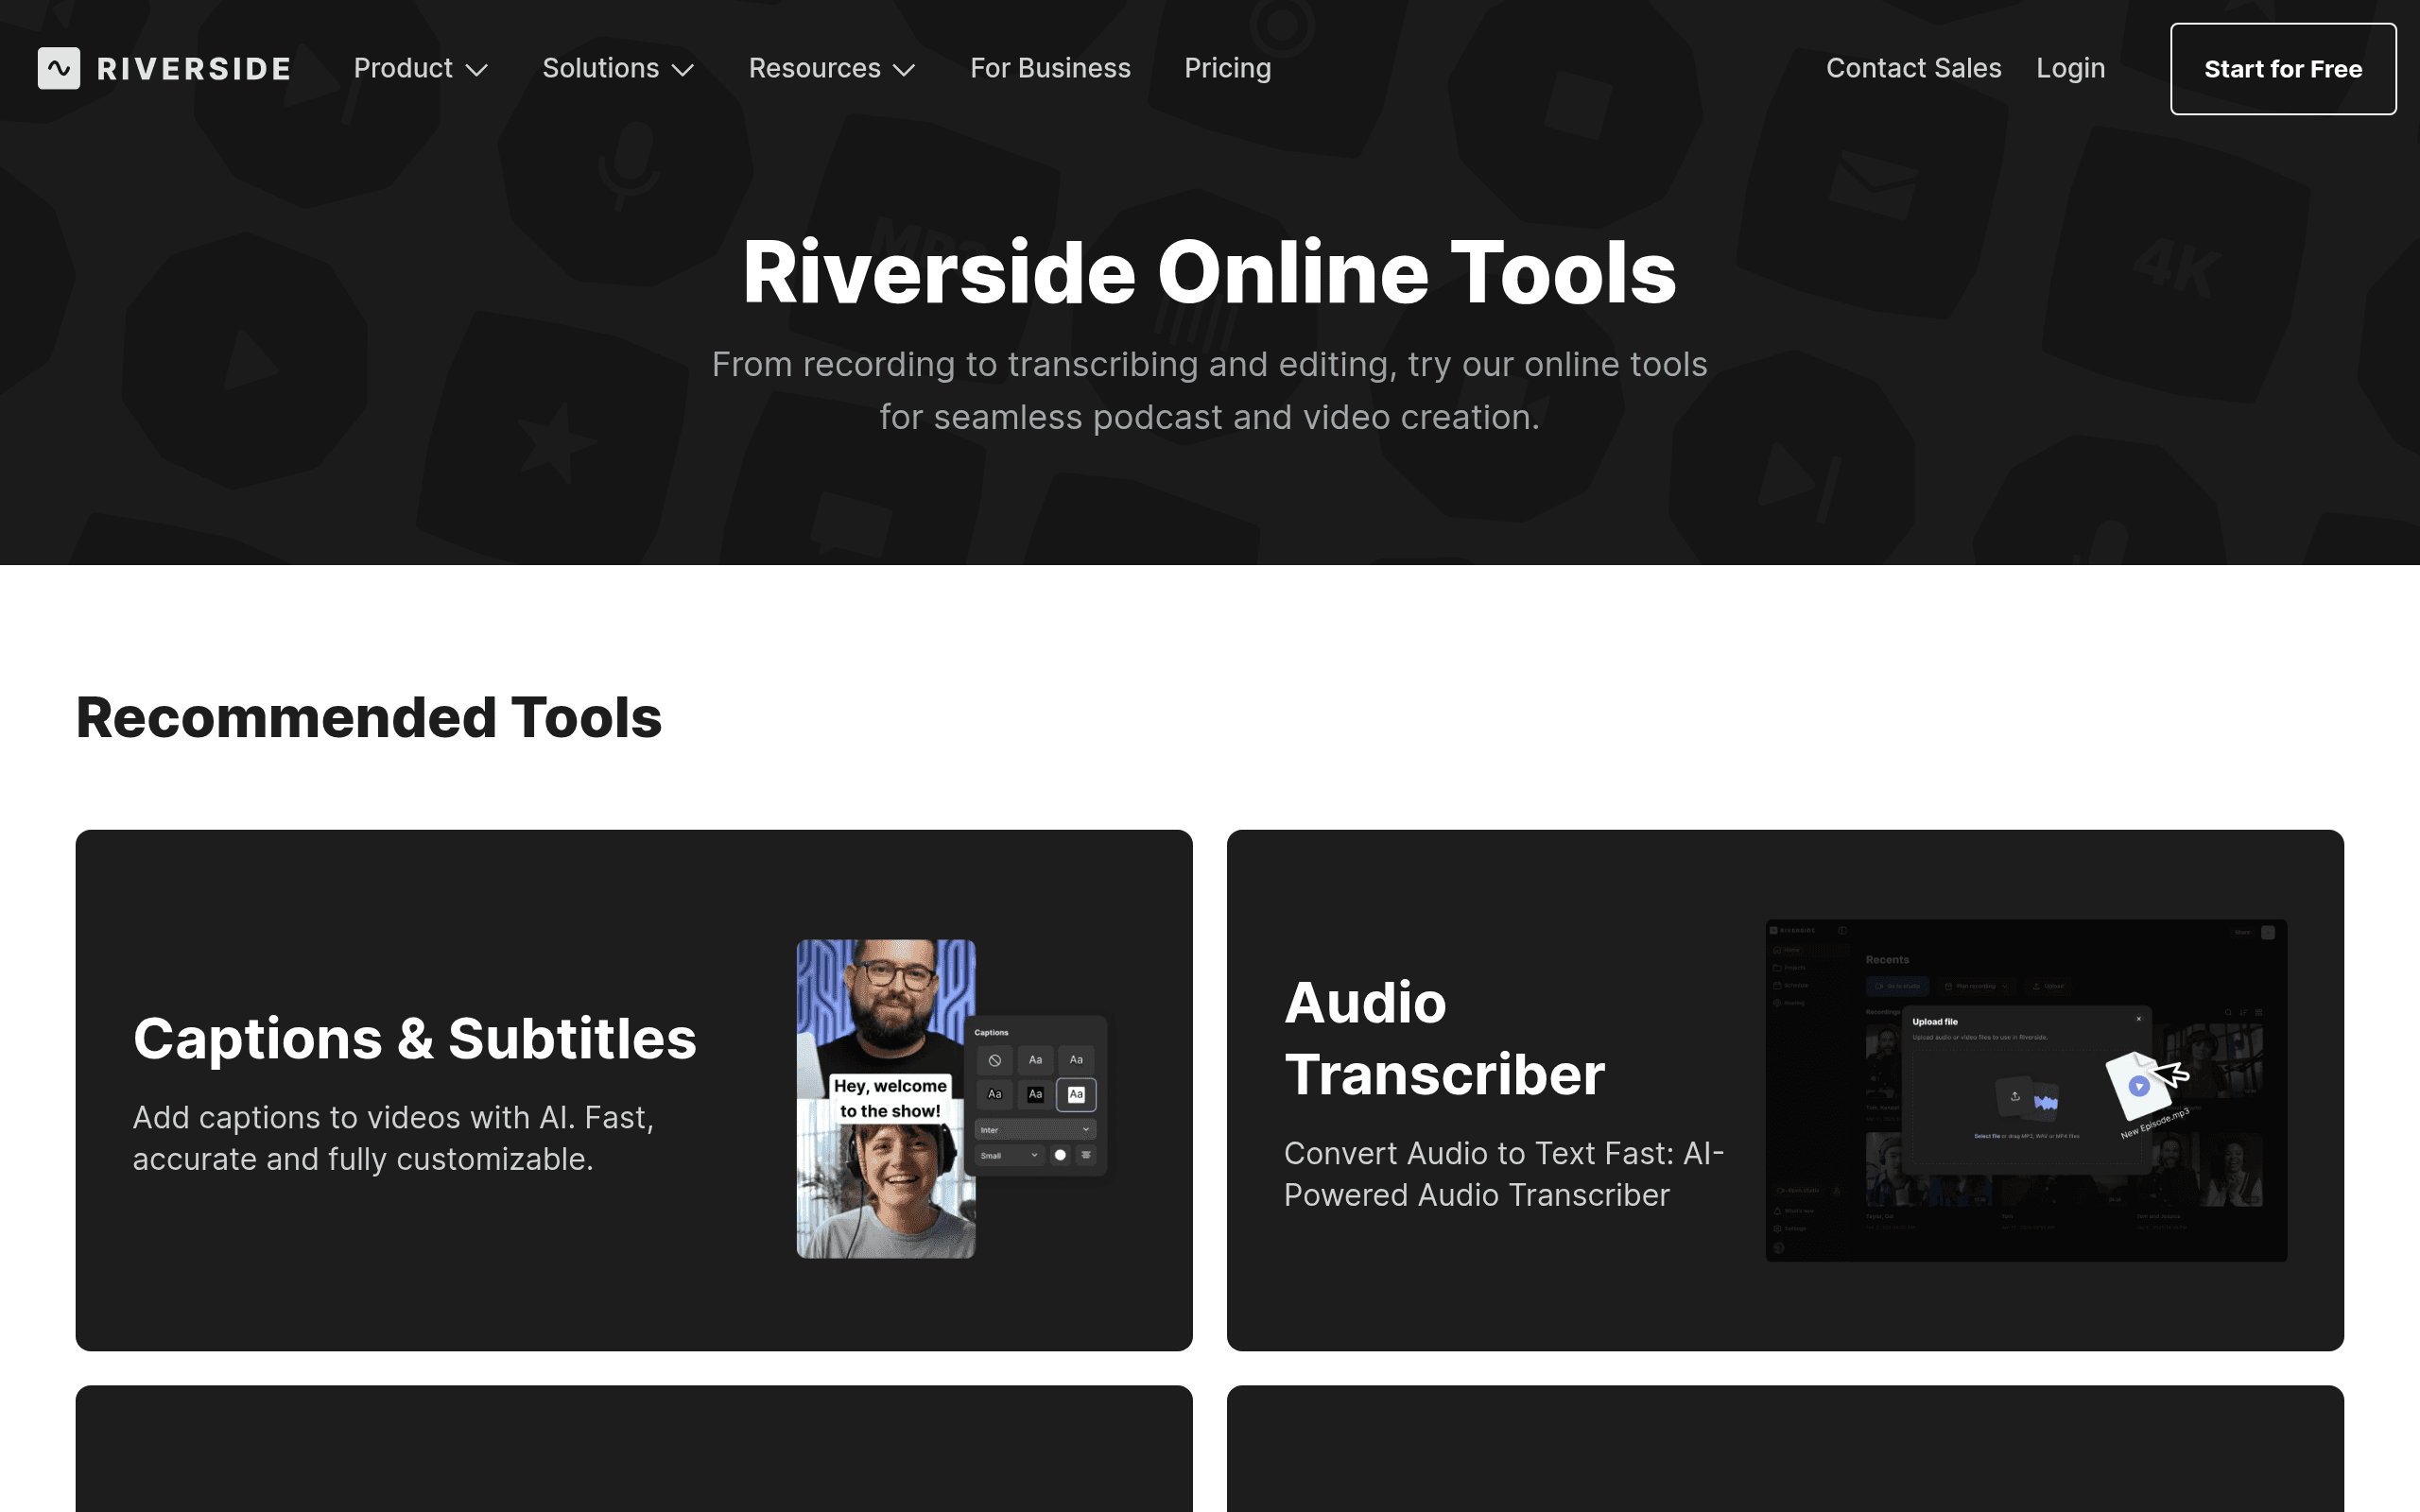Select the caption highlight animation icon

point(1084,1155)
